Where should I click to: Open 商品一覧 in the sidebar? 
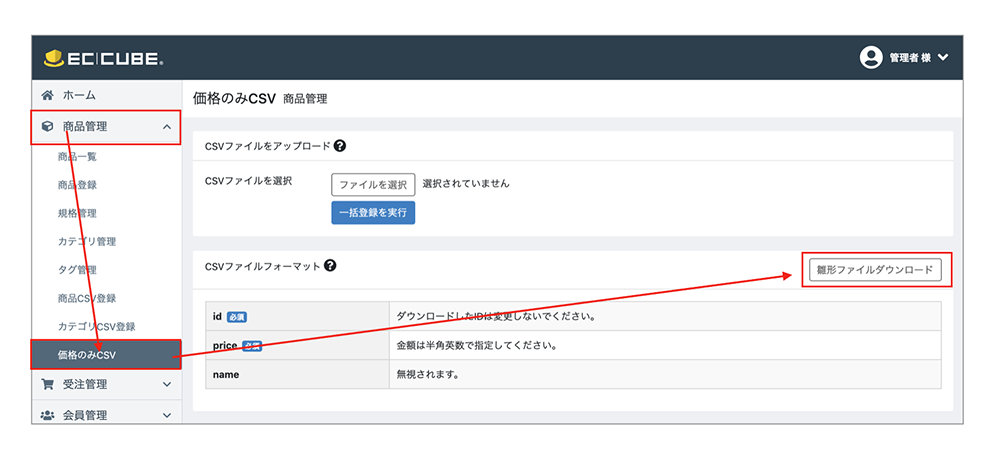[77, 157]
